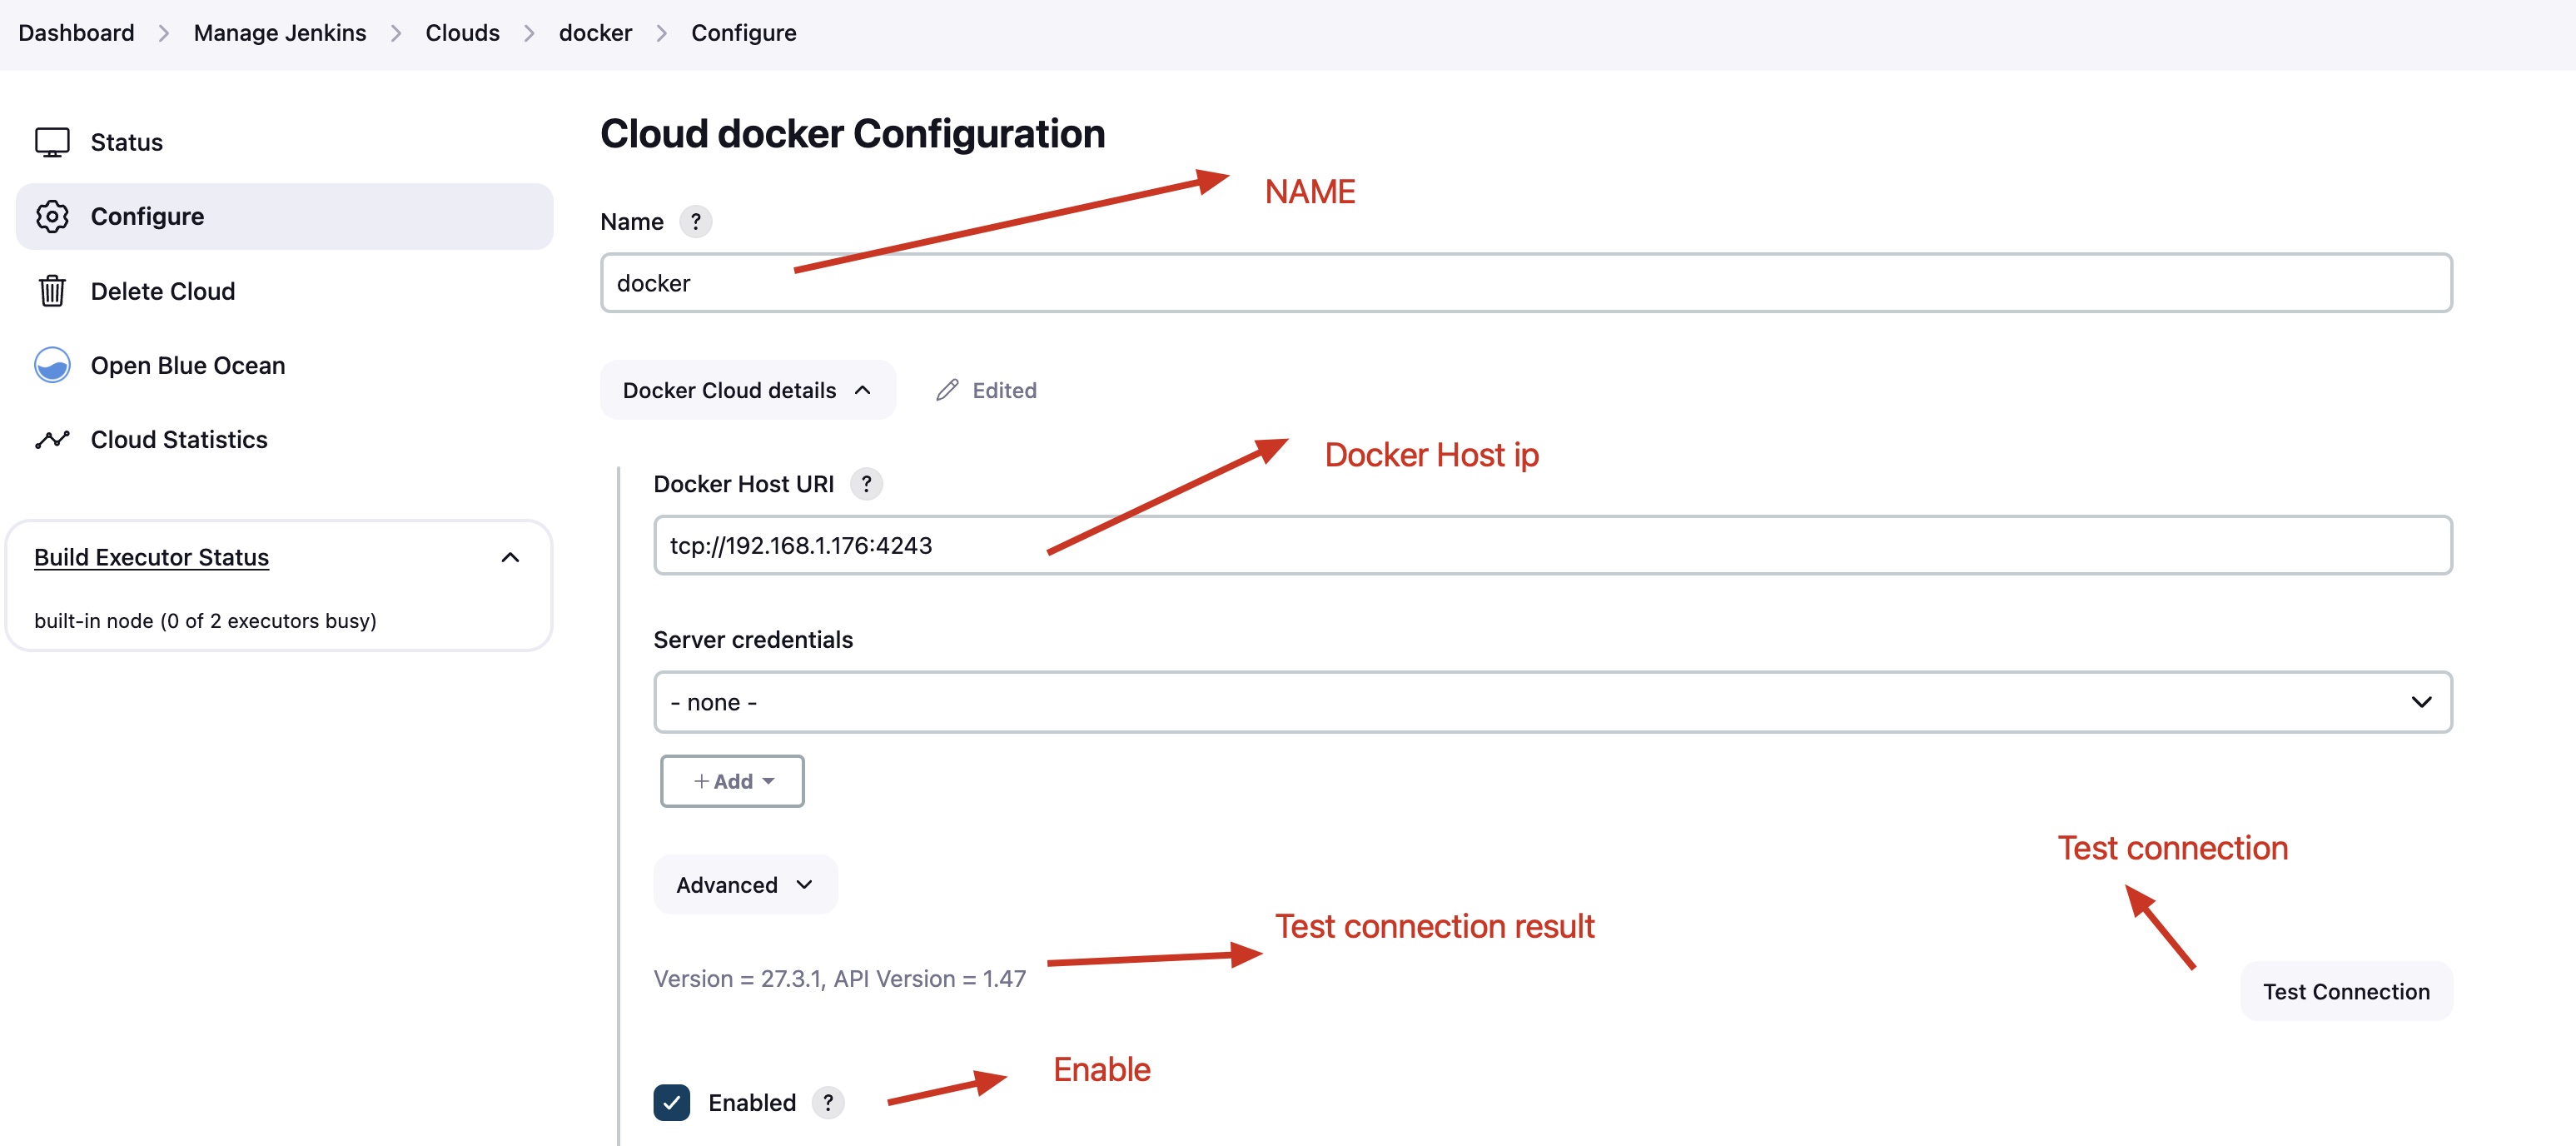Click the Name input field
Viewport: 2576px width, 1146px height.
point(1526,282)
